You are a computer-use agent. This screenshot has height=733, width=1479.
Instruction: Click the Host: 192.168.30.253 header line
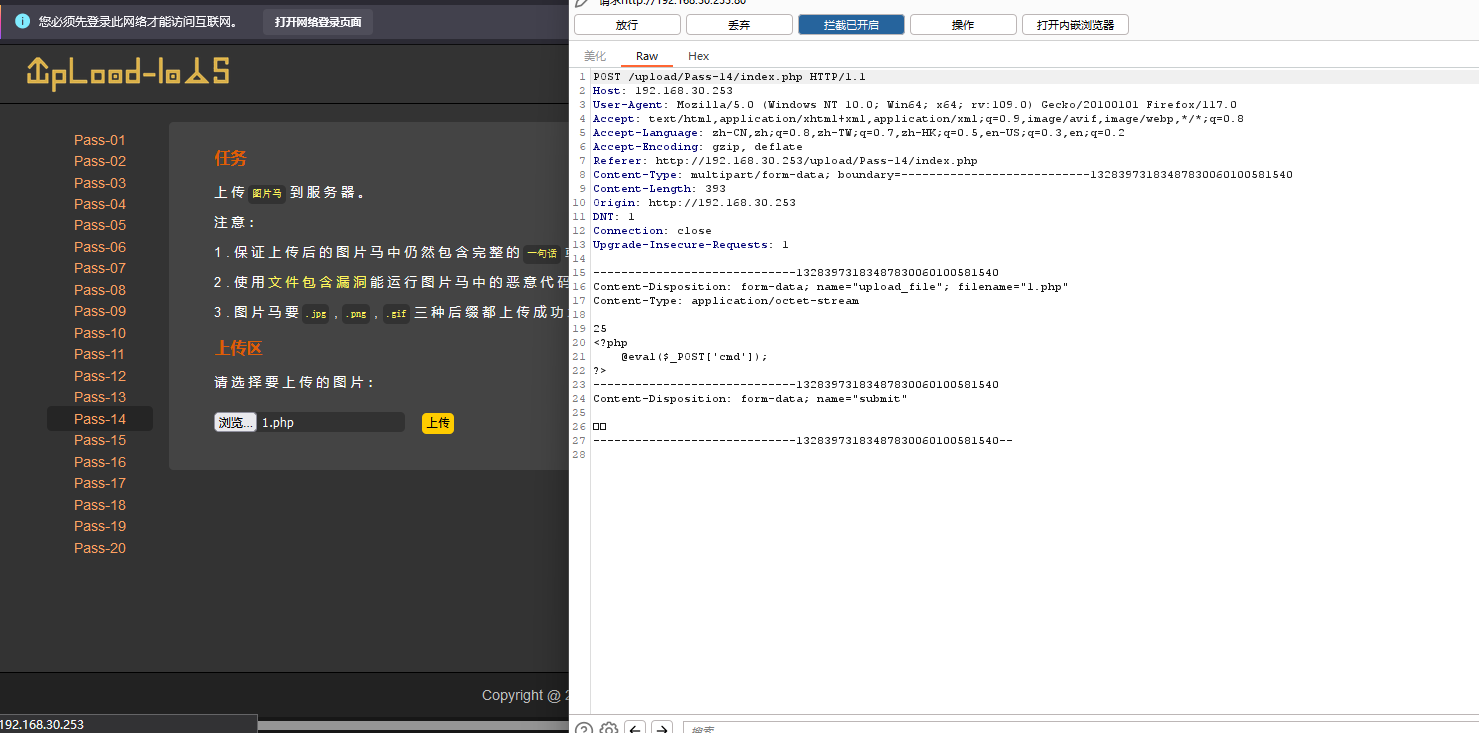pos(663,91)
